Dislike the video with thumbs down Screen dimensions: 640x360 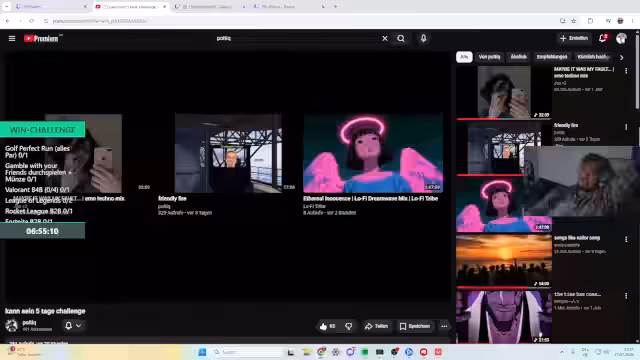click(349, 326)
